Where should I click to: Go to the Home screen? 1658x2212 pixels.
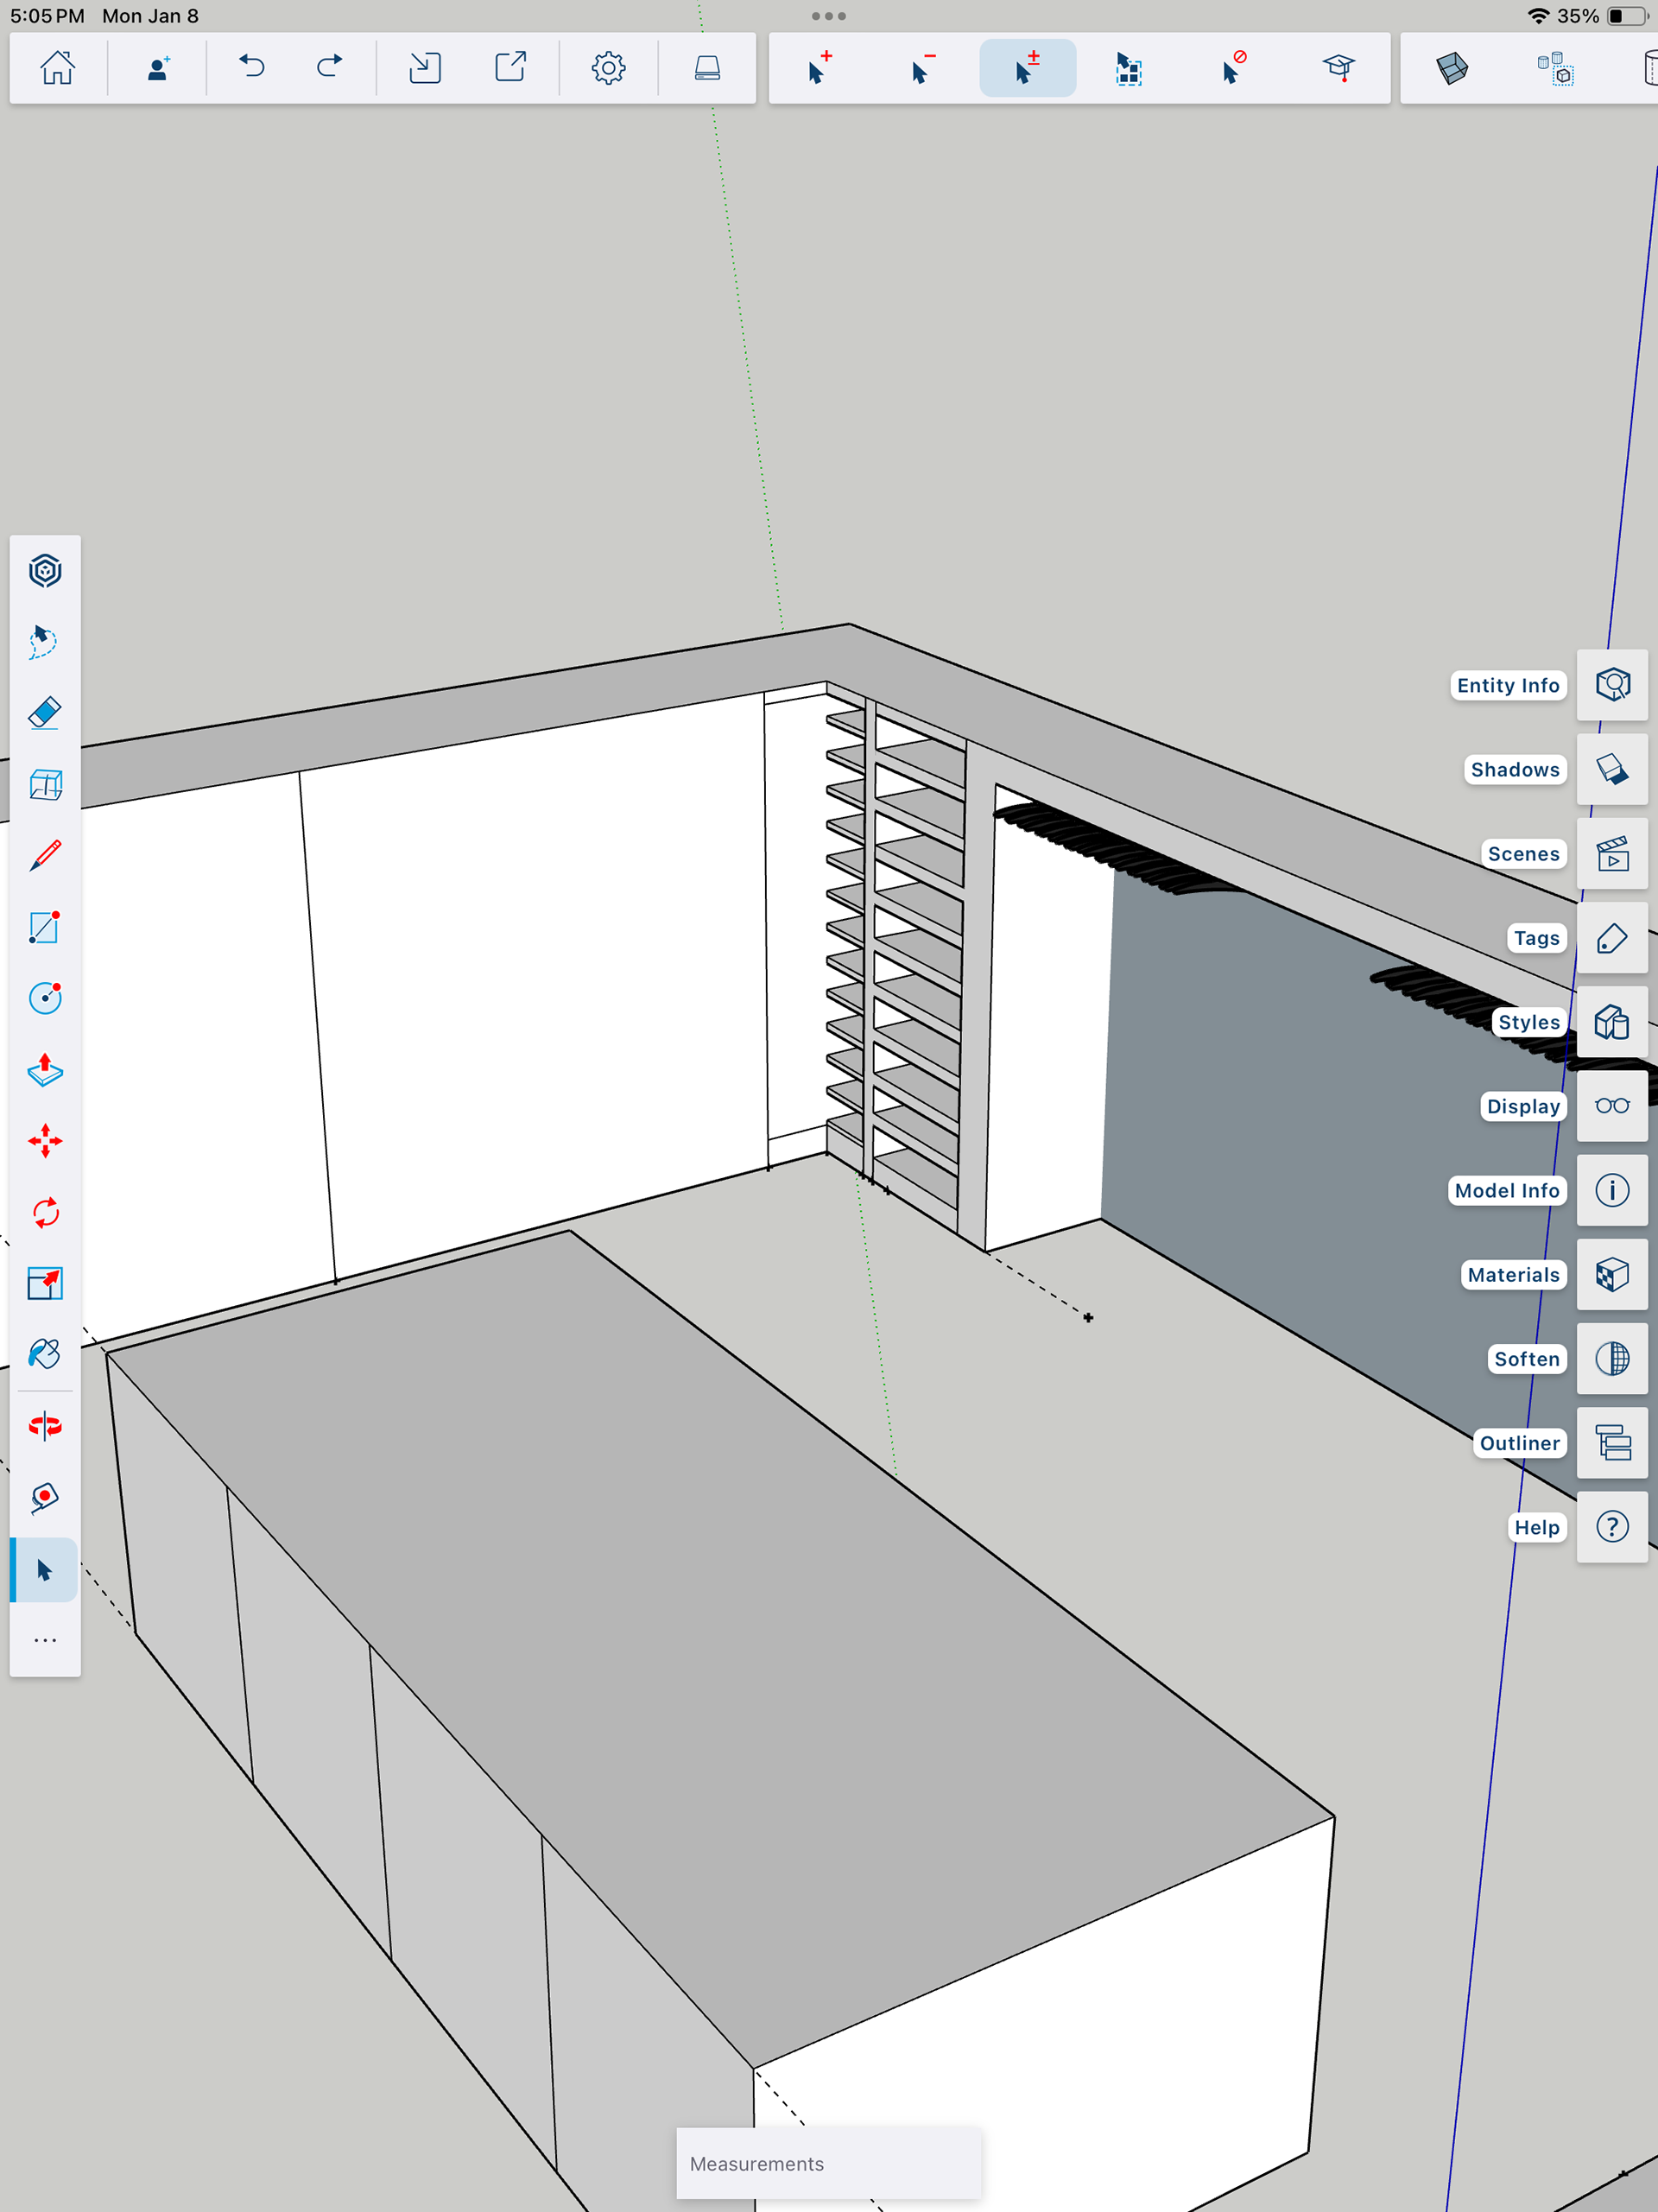pyautogui.click(x=57, y=68)
